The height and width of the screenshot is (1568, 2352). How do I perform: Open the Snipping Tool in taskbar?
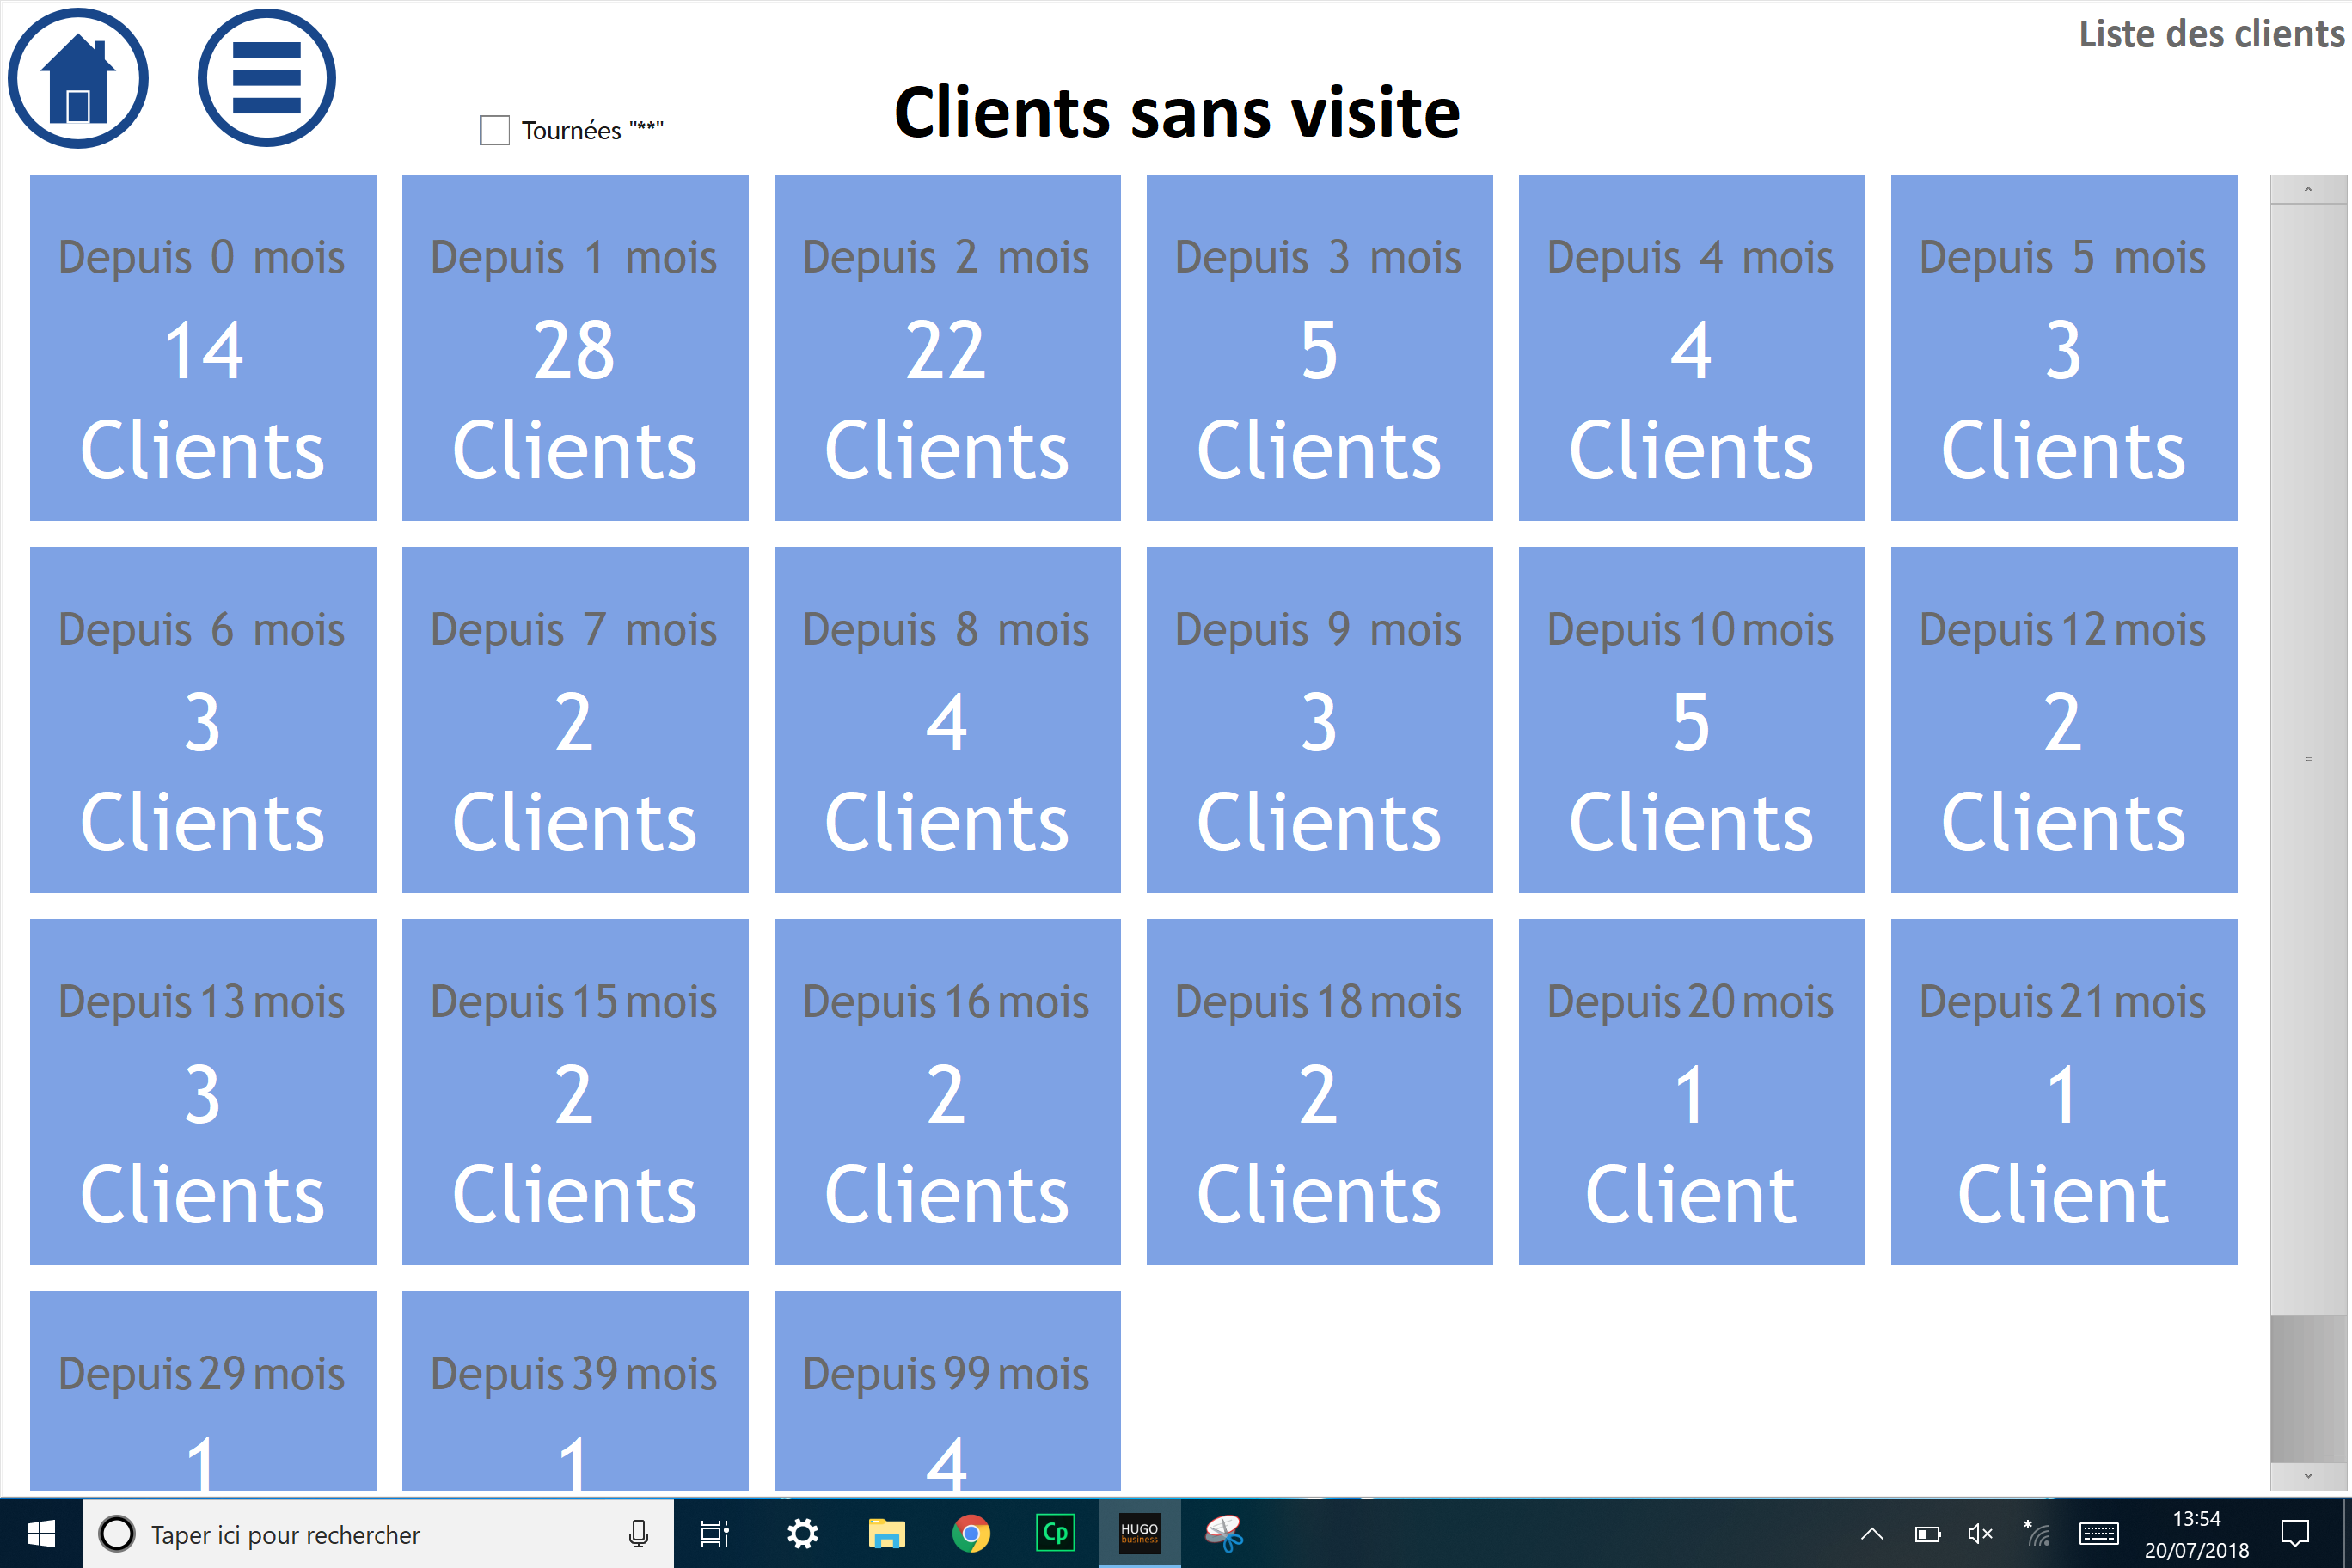coord(1224,1534)
